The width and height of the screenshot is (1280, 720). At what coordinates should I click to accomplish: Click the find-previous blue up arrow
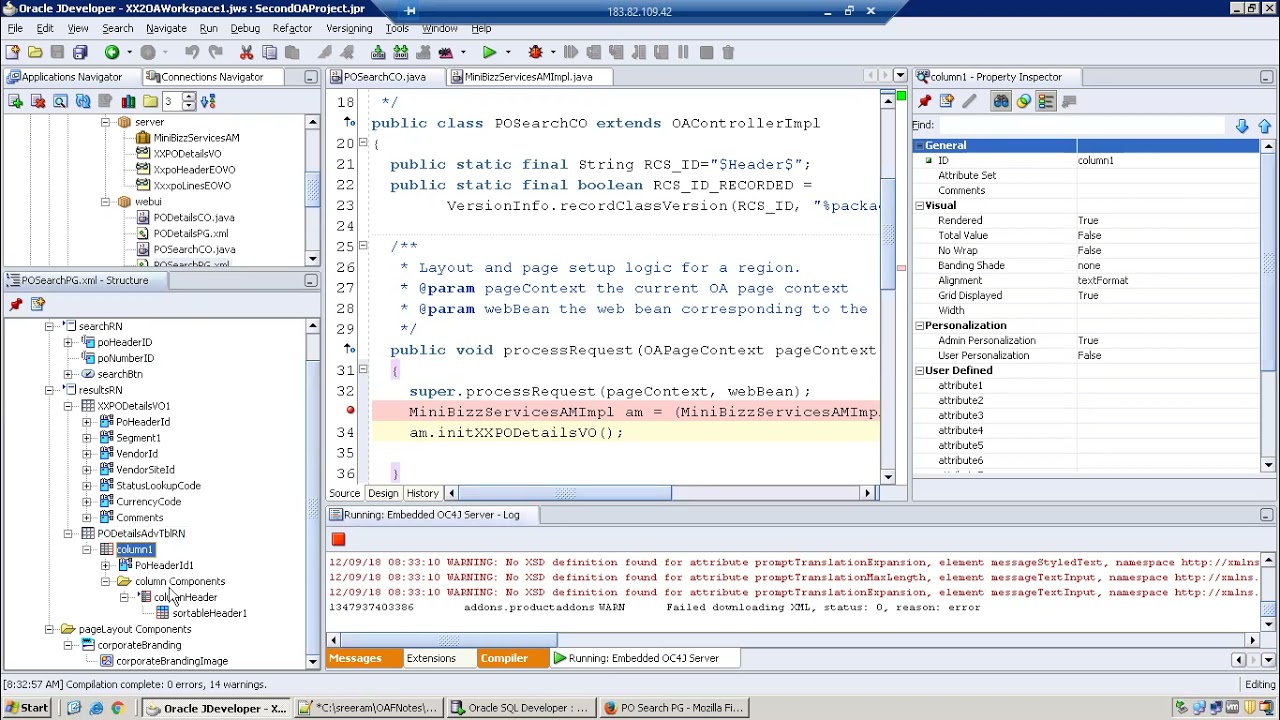click(x=1265, y=125)
